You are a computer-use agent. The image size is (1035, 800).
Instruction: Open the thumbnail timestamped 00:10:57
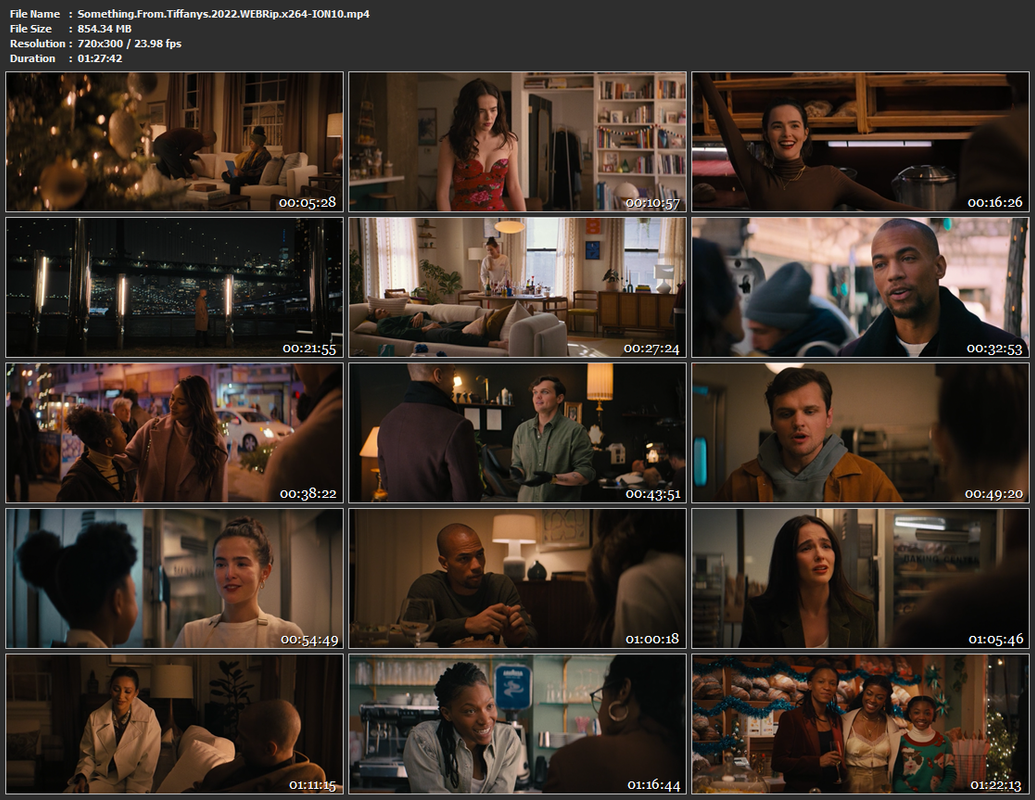[x=518, y=141]
